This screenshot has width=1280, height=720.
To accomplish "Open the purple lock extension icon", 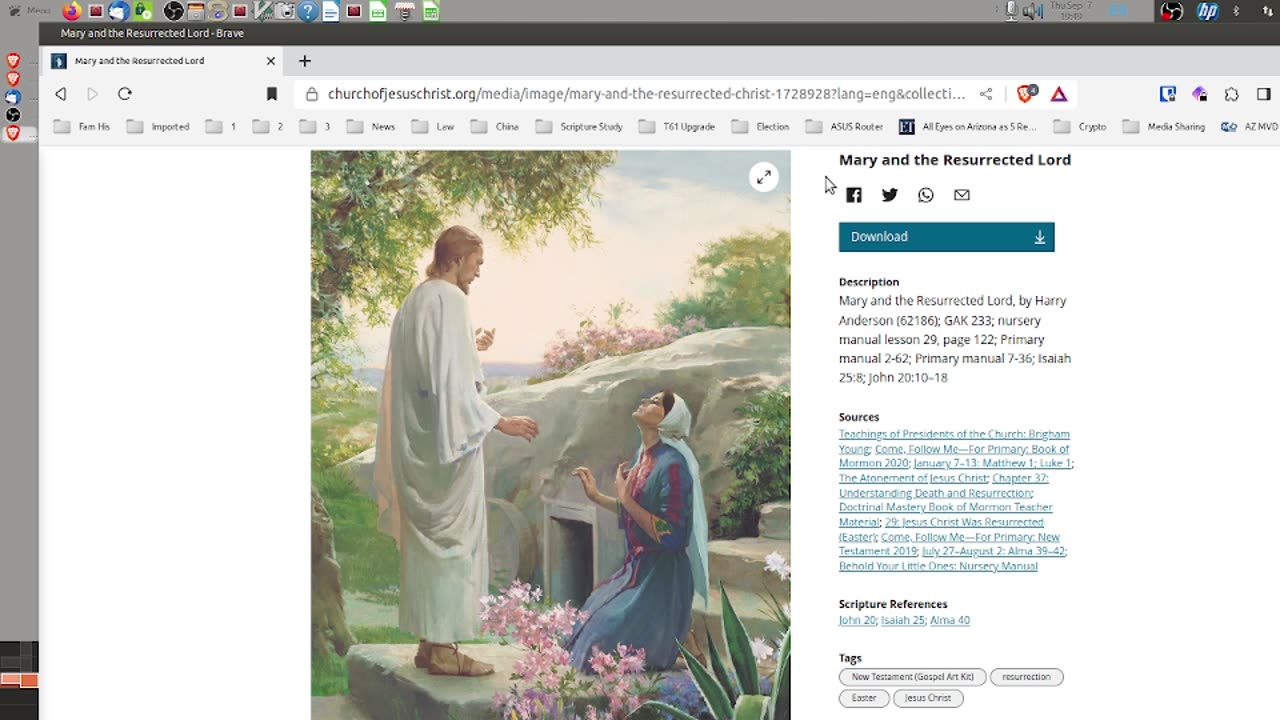I will pyautogui.click(x=1200, y=94).
